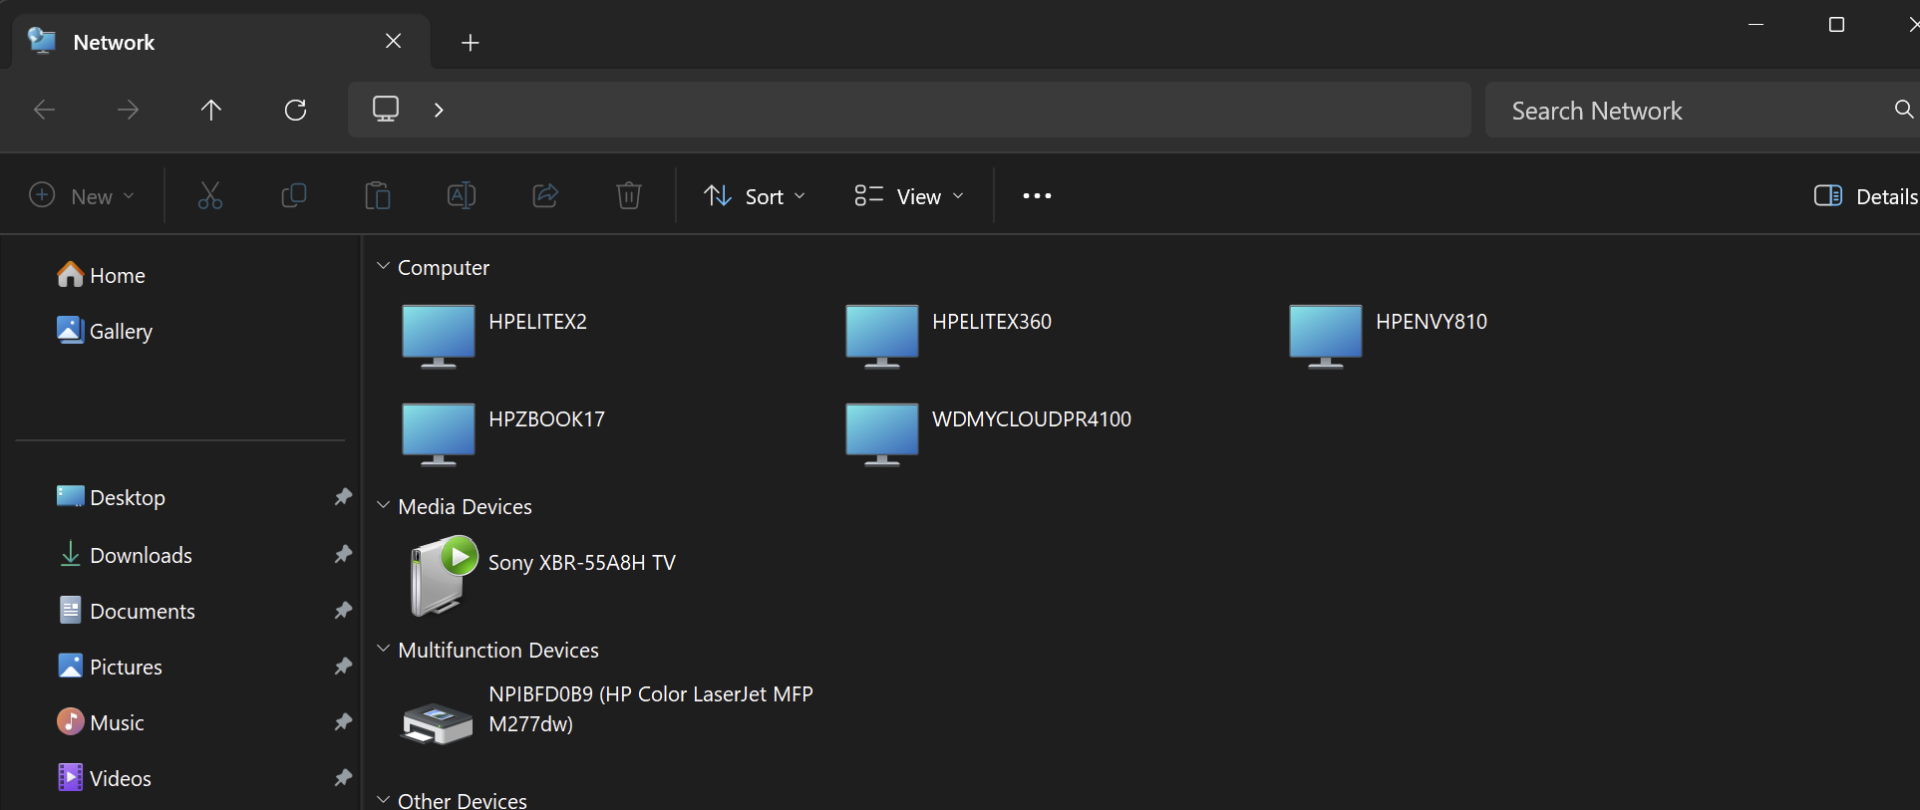Refresh the Network view
The image size is (1920, 810).
point(295,110)
